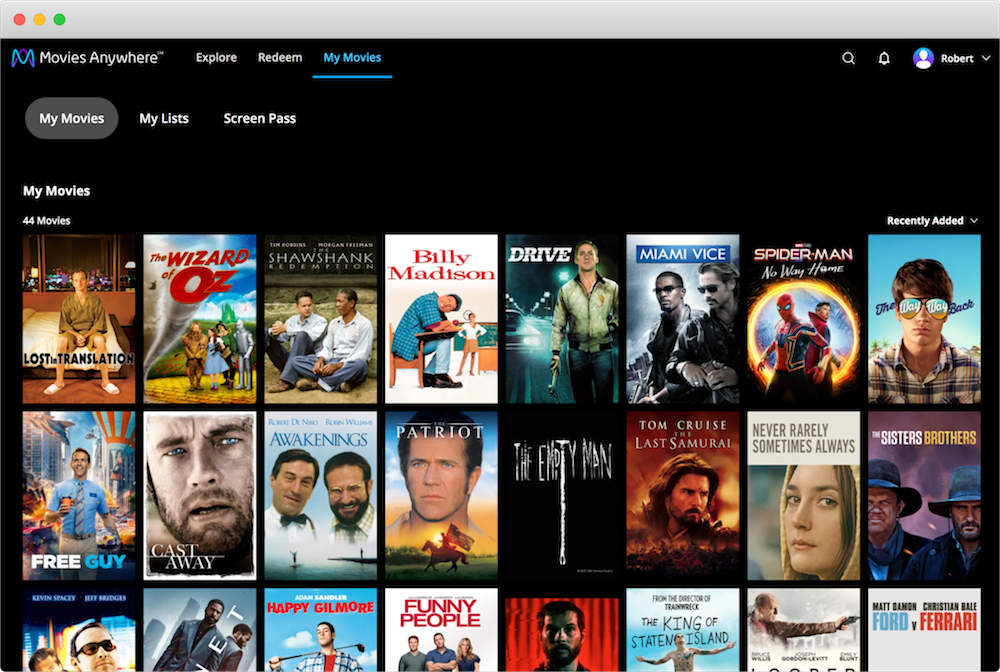Select the My Movies pill button
The image size is (1000, 672).
click(x=71, y=119)
